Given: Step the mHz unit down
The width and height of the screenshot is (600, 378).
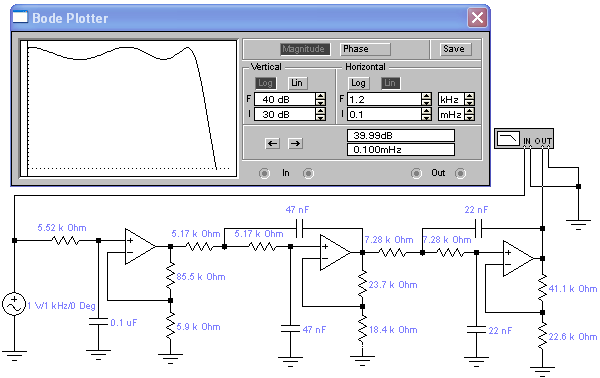Looking at the screenshot, I should click(470, 117).
